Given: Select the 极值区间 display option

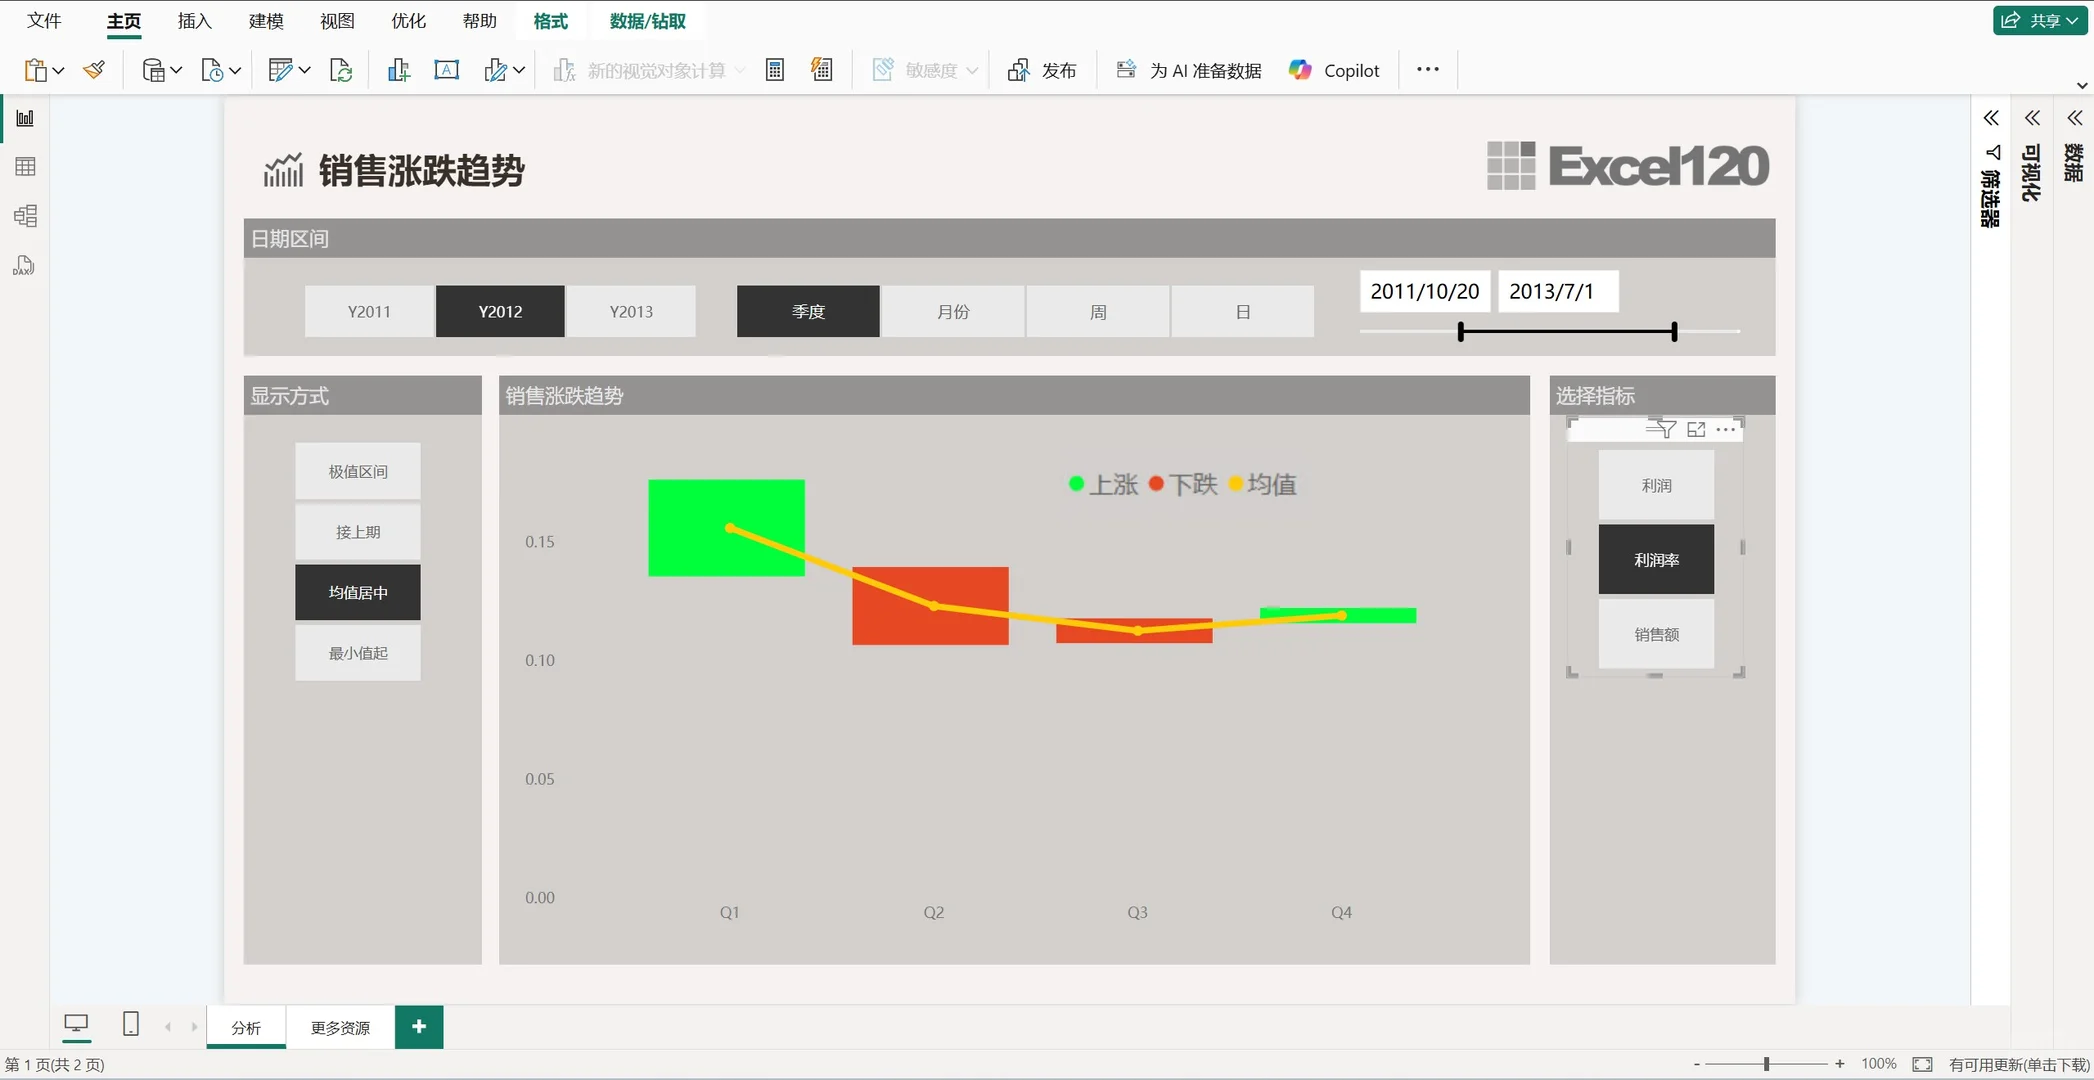Looking at the screenshot, I should (358, 471).
